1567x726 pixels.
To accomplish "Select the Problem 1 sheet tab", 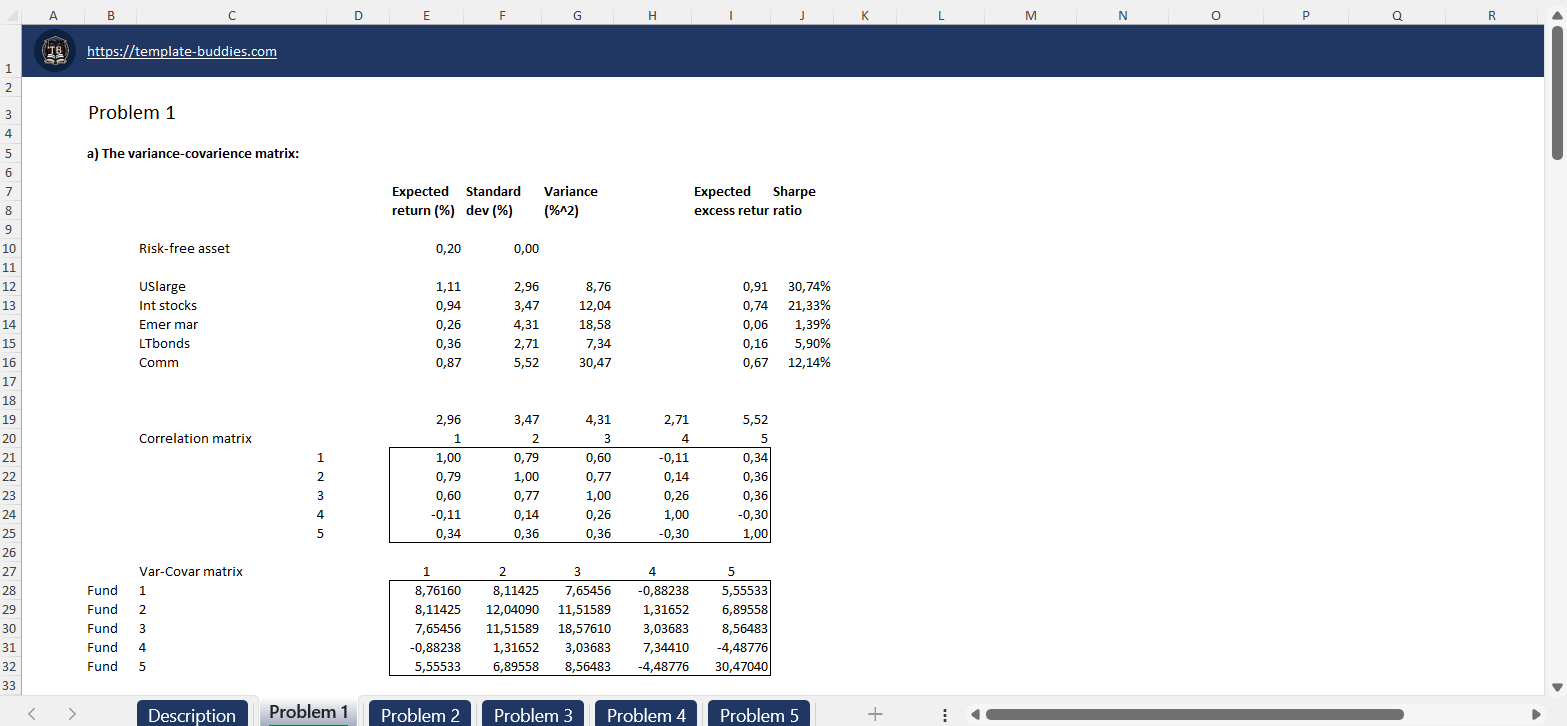I will (309, 712).
